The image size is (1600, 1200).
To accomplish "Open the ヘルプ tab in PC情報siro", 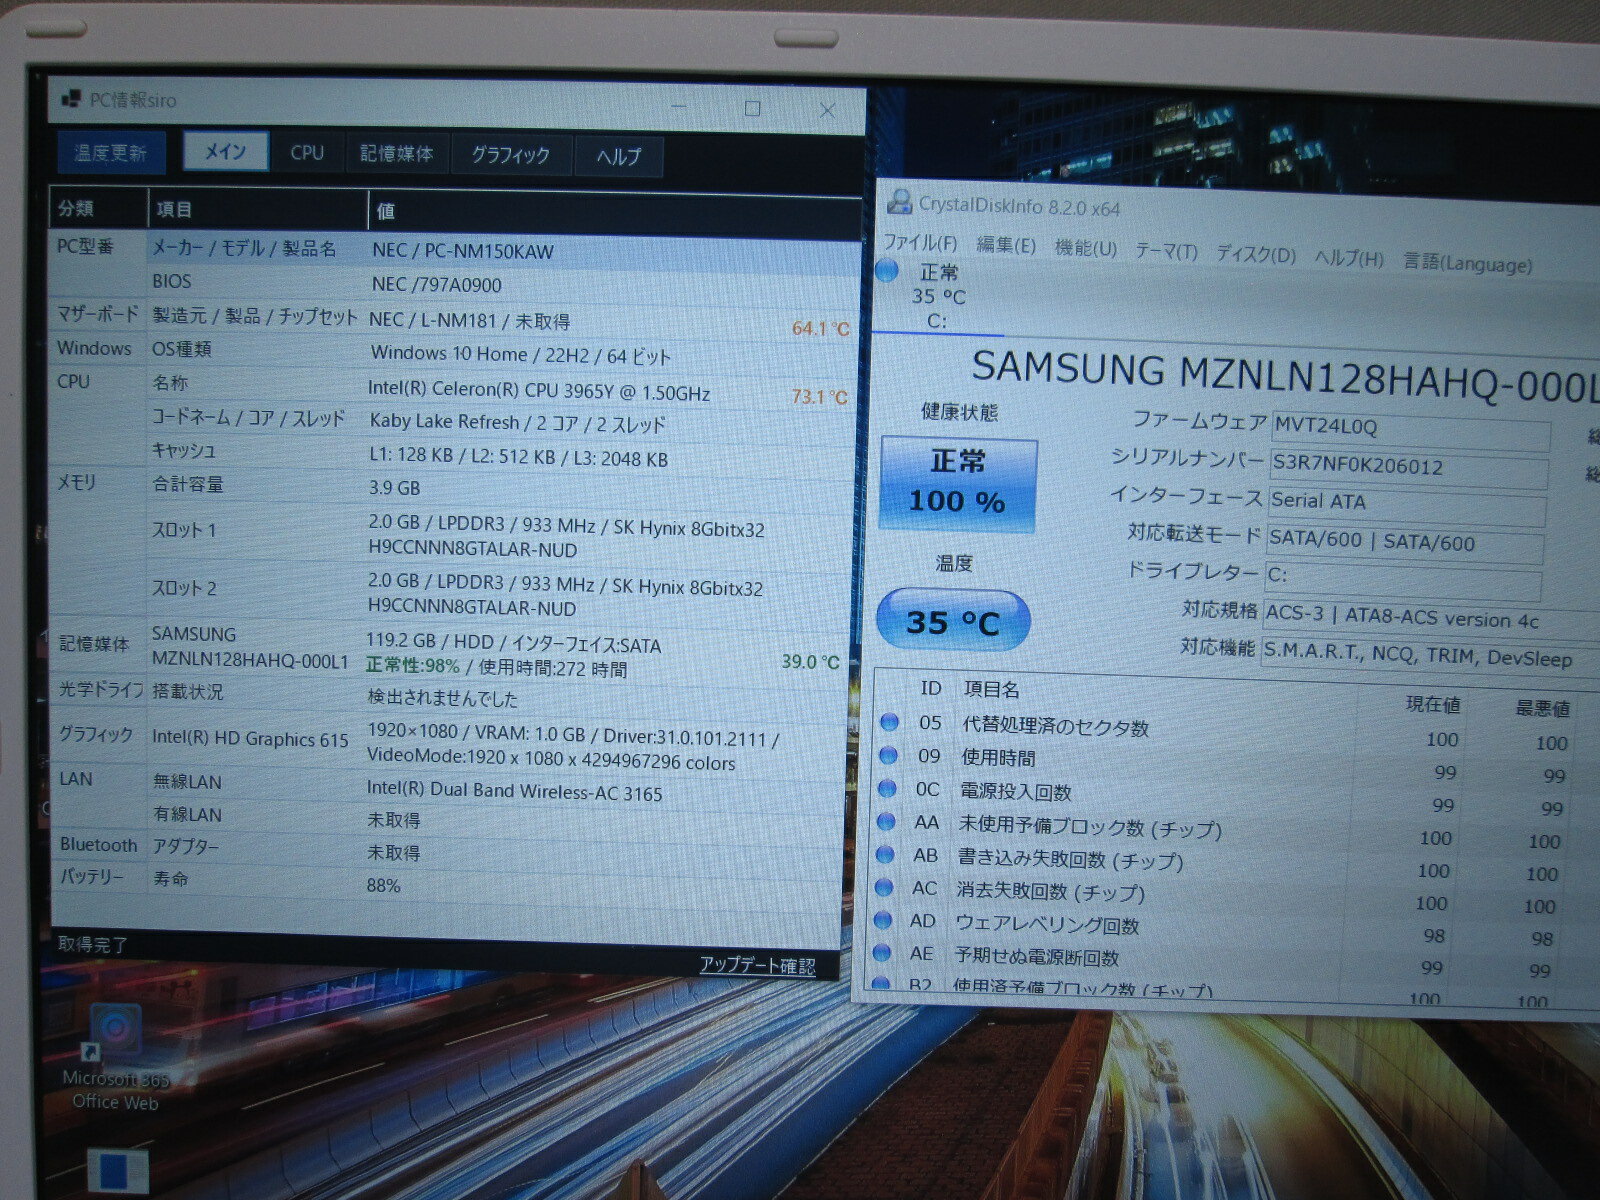I will [619, 156].
